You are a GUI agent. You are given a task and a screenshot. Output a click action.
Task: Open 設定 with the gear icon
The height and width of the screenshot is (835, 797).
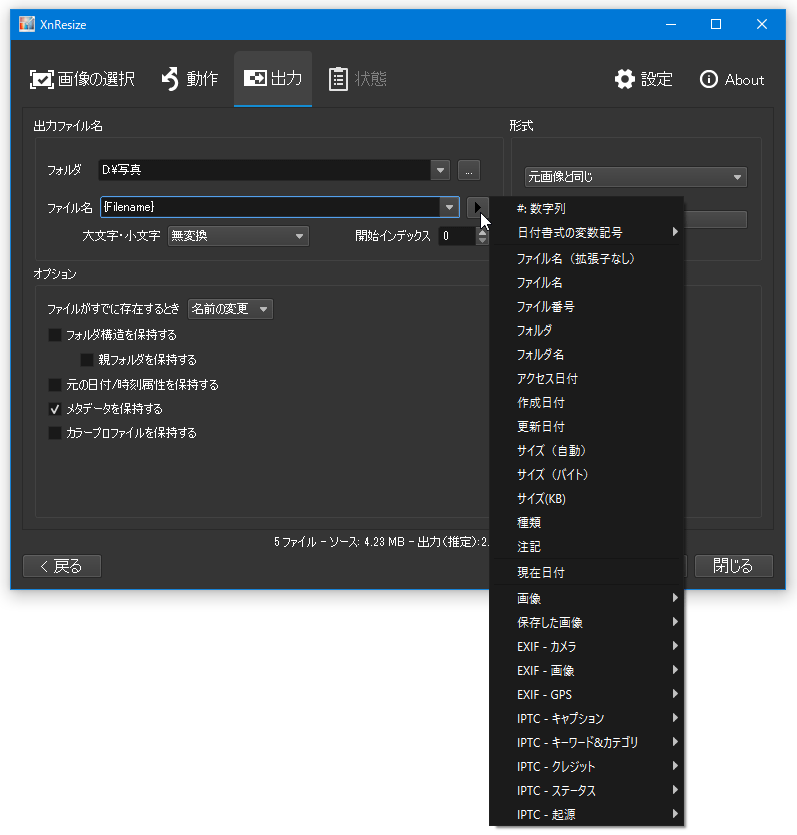point(643,79)
